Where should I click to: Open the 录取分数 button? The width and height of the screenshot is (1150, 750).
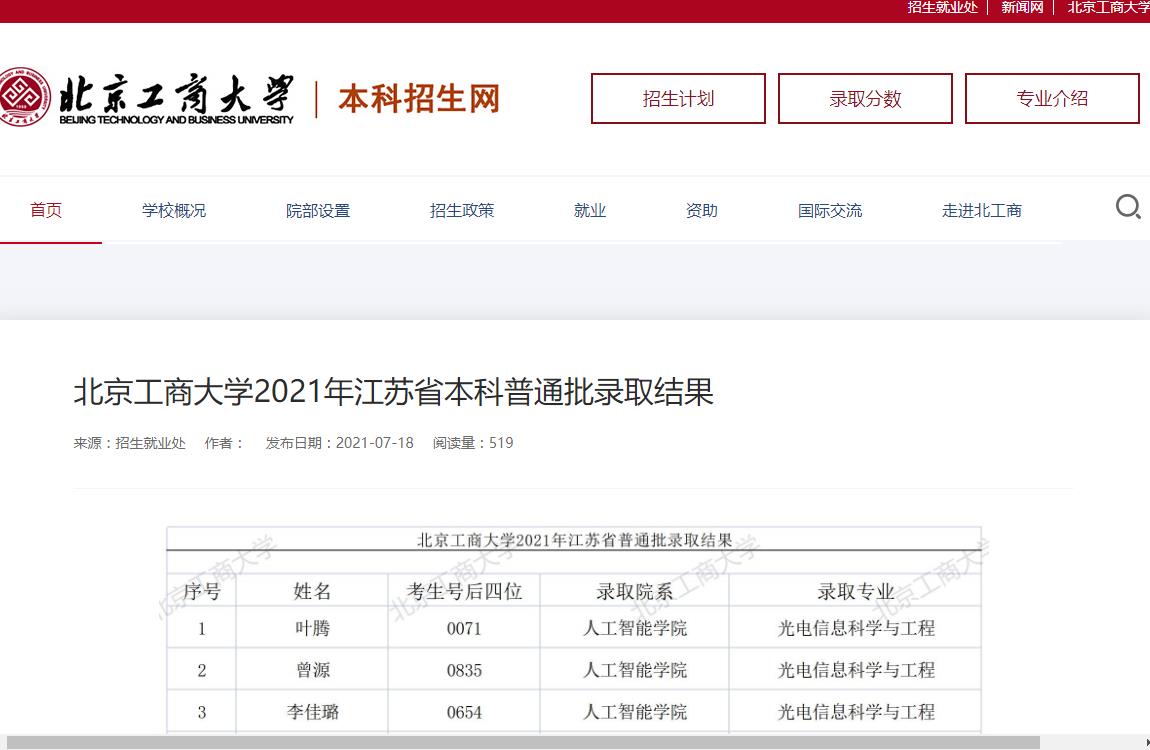(x=865, y=98)
